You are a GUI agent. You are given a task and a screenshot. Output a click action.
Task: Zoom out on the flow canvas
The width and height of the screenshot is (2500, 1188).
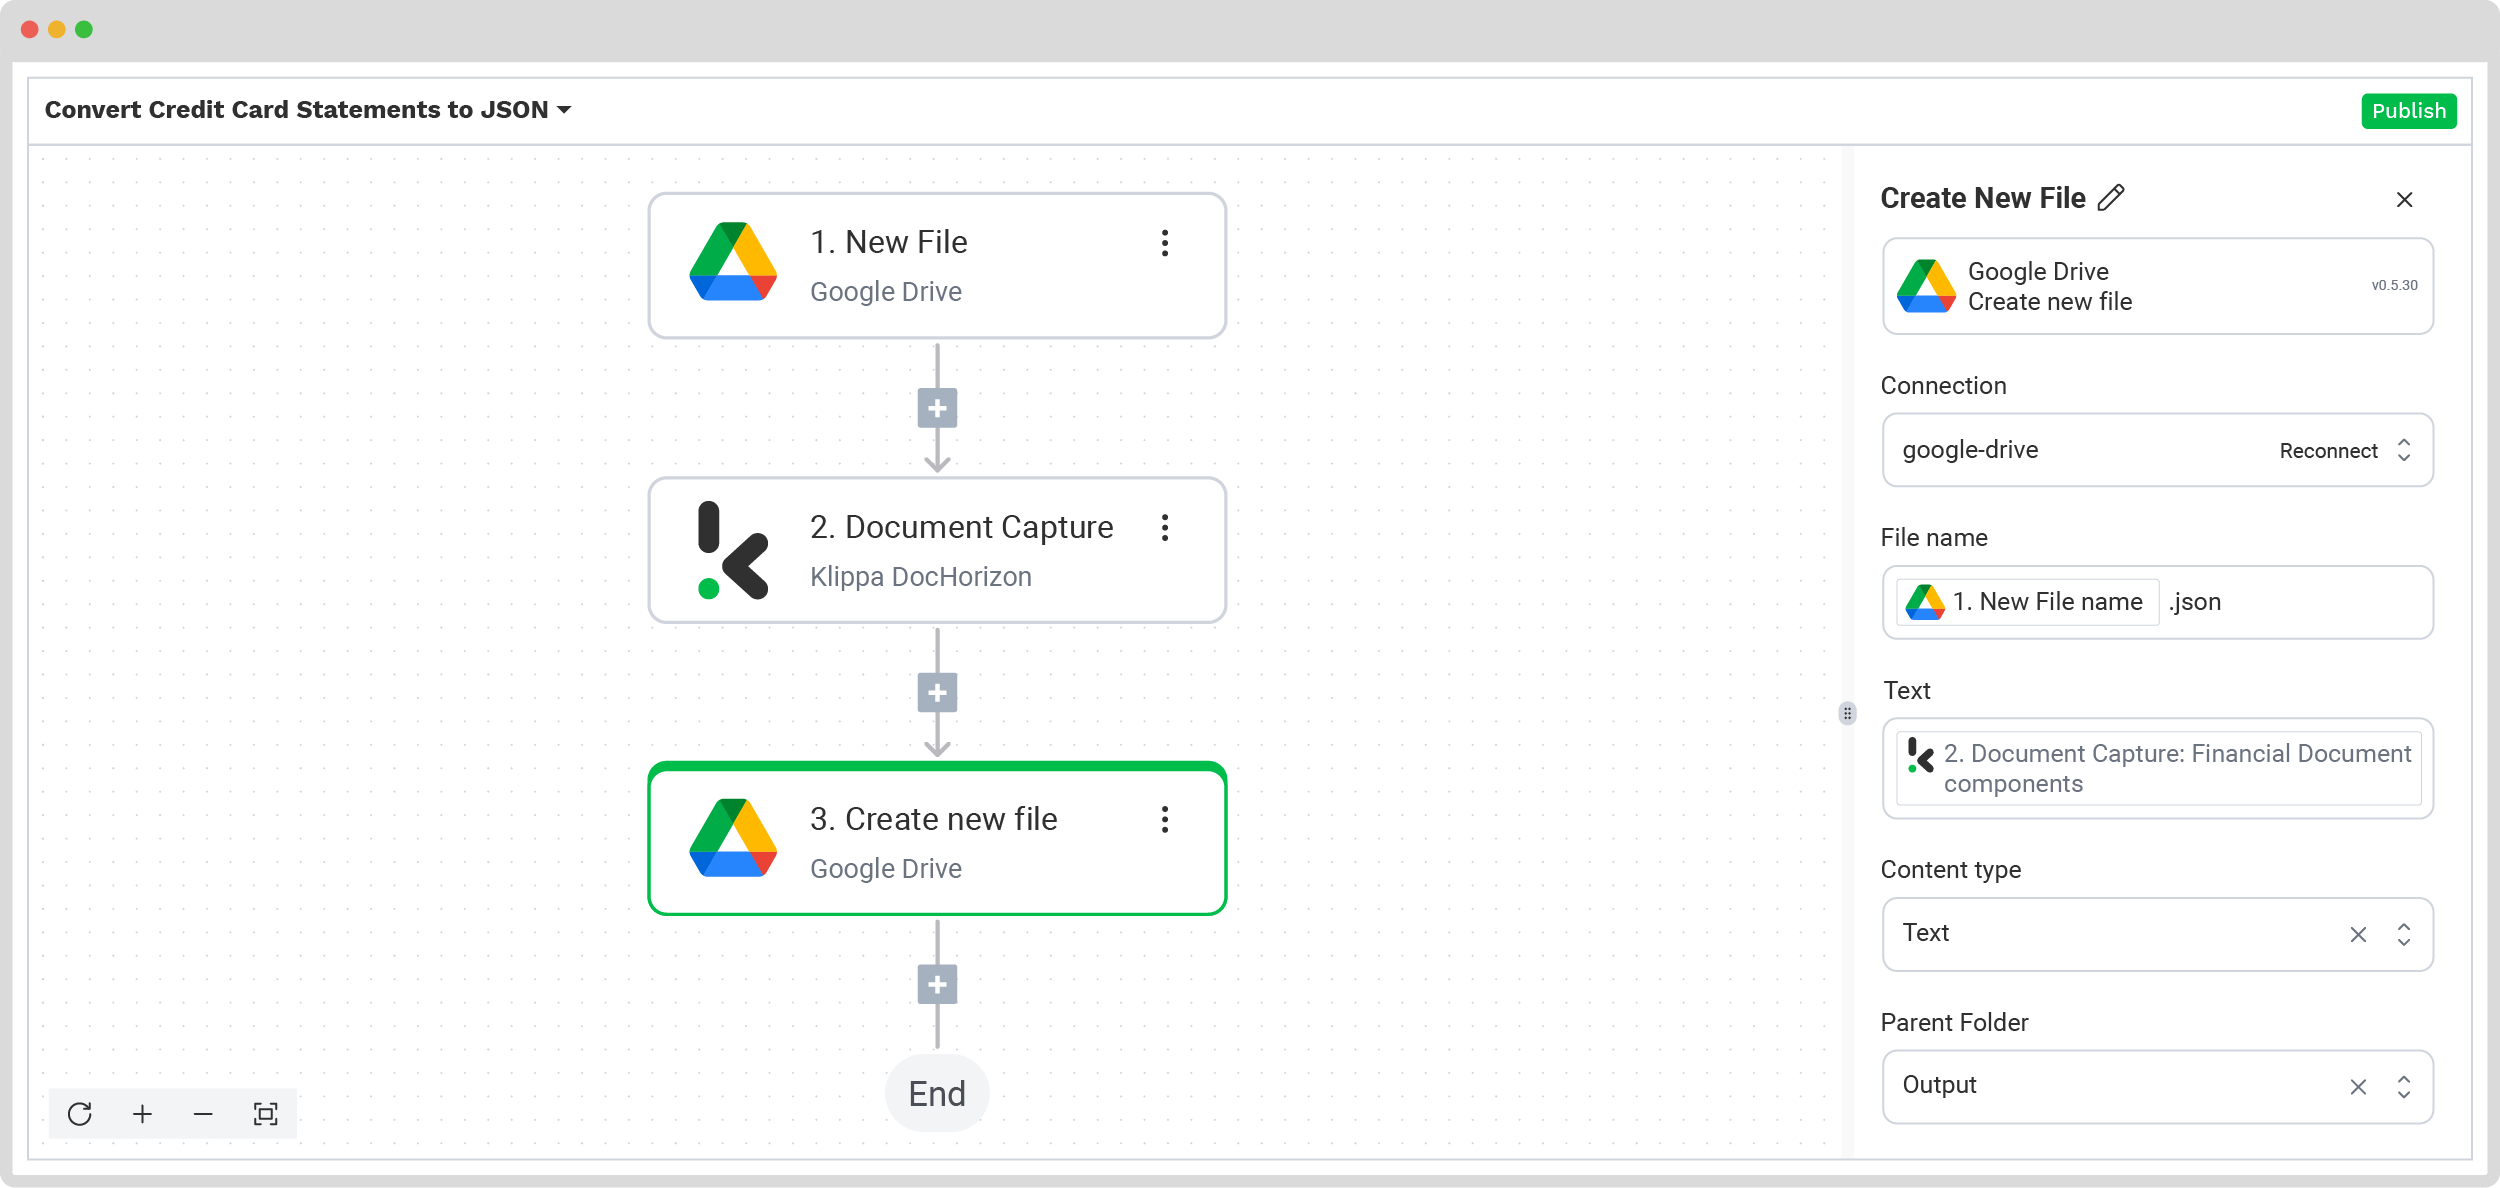tap(203, 1113)
